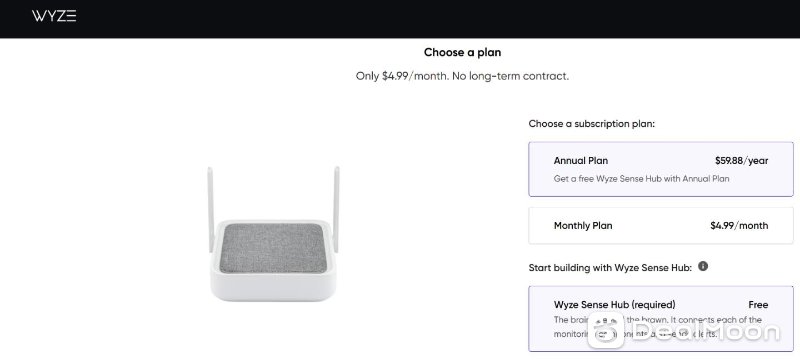800x363 pixels.
Task: Click the "Choose a plan" heading
Action: click(x=462, y=52)
